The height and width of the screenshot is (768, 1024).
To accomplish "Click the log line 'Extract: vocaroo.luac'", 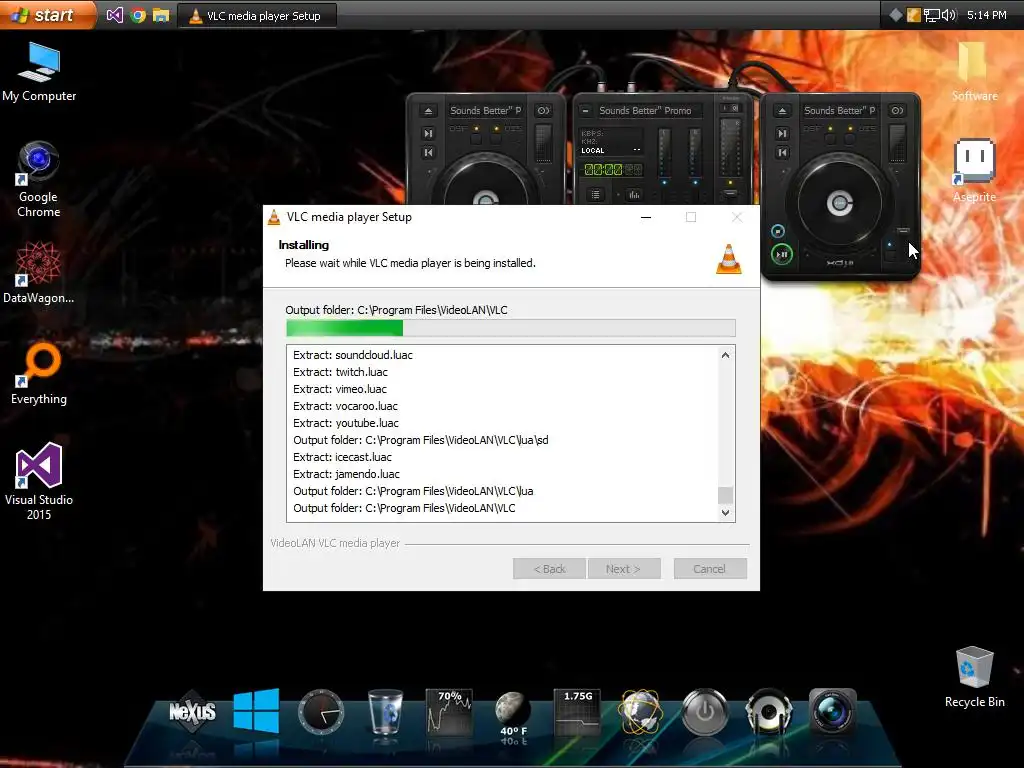I will pyautogui.click(x=345, y=406).
